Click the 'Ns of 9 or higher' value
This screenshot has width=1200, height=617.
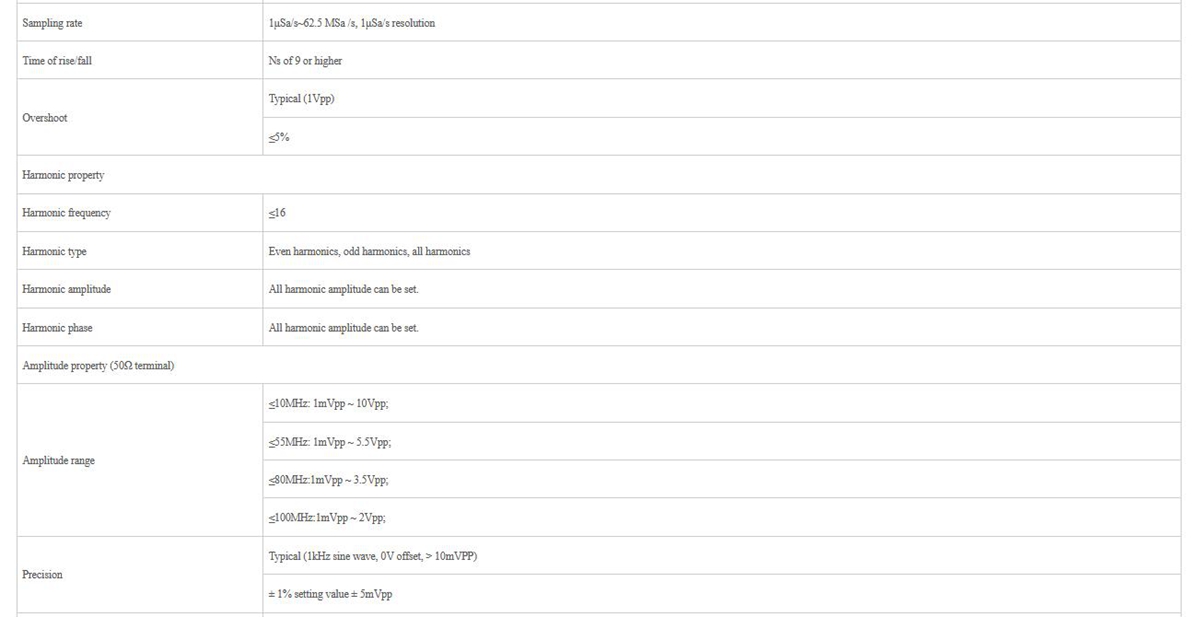tap(305, 61)
